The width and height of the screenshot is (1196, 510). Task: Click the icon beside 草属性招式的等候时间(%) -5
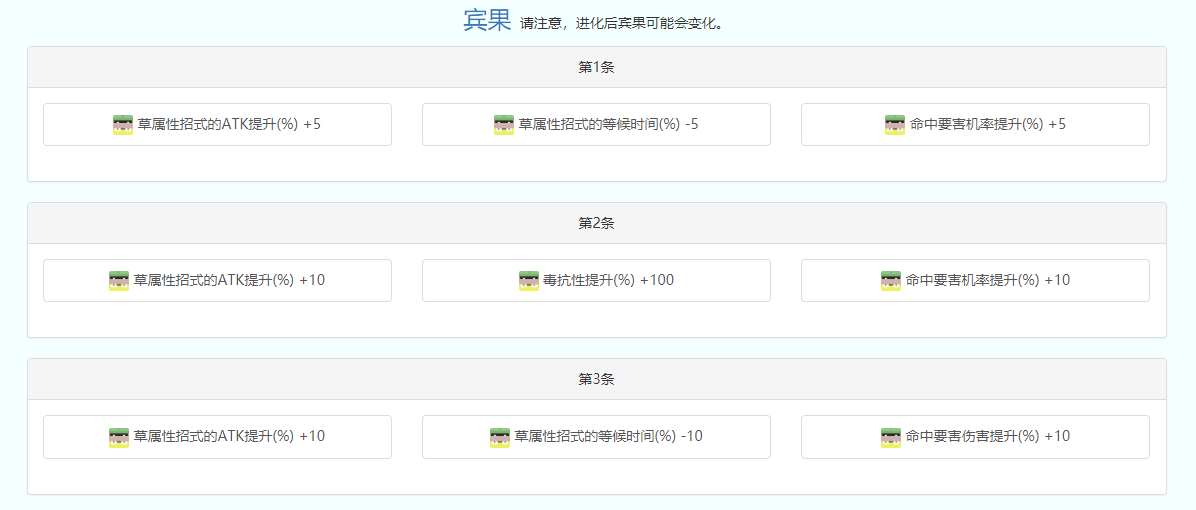(x=504, y=125)
